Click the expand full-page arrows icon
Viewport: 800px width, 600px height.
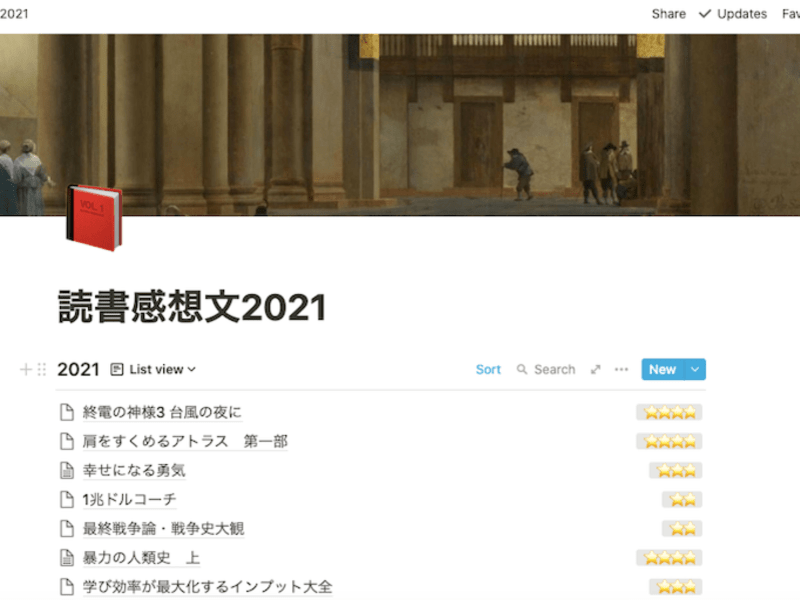click(x=596, y=369)
